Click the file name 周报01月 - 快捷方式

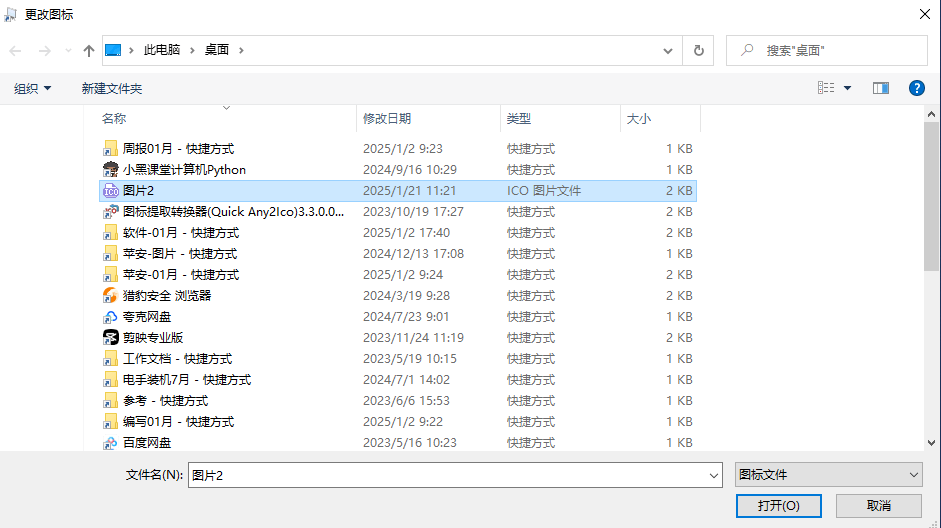click(x=178, y=148)
